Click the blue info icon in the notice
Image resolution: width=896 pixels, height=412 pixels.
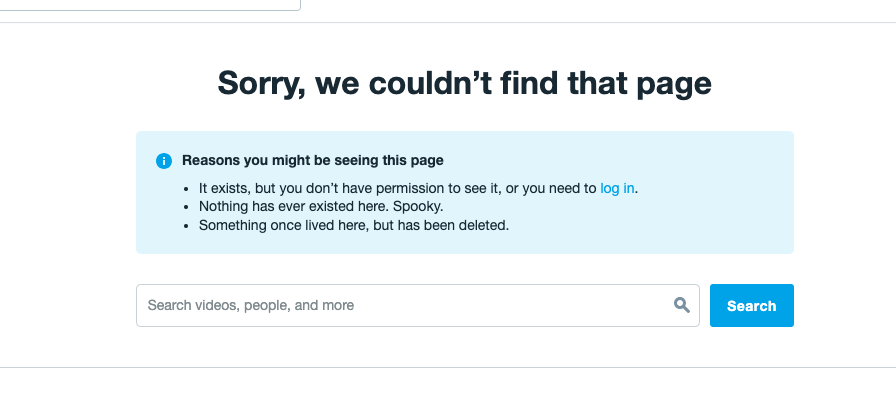coord(164,161)
